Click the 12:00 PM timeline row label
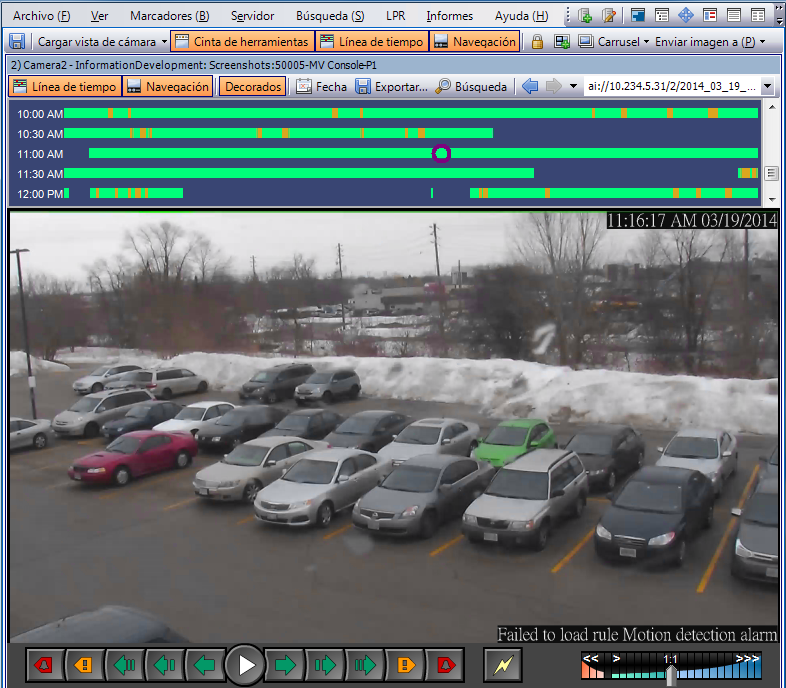 pos(40,194)
